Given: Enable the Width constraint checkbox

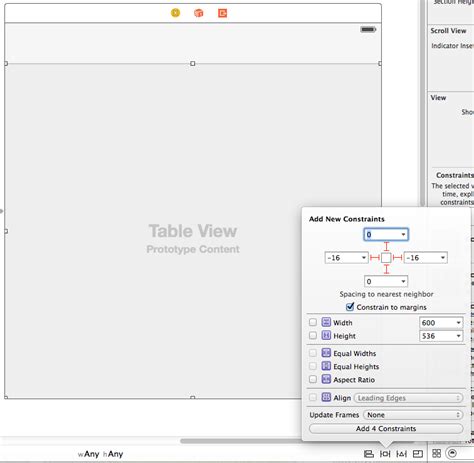Looking at the screenshot, I should [313, 322].
